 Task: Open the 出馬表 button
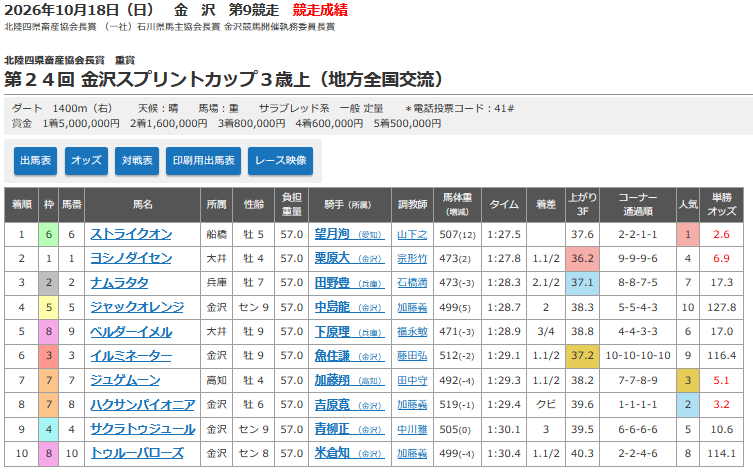click(x=36, y=160)
